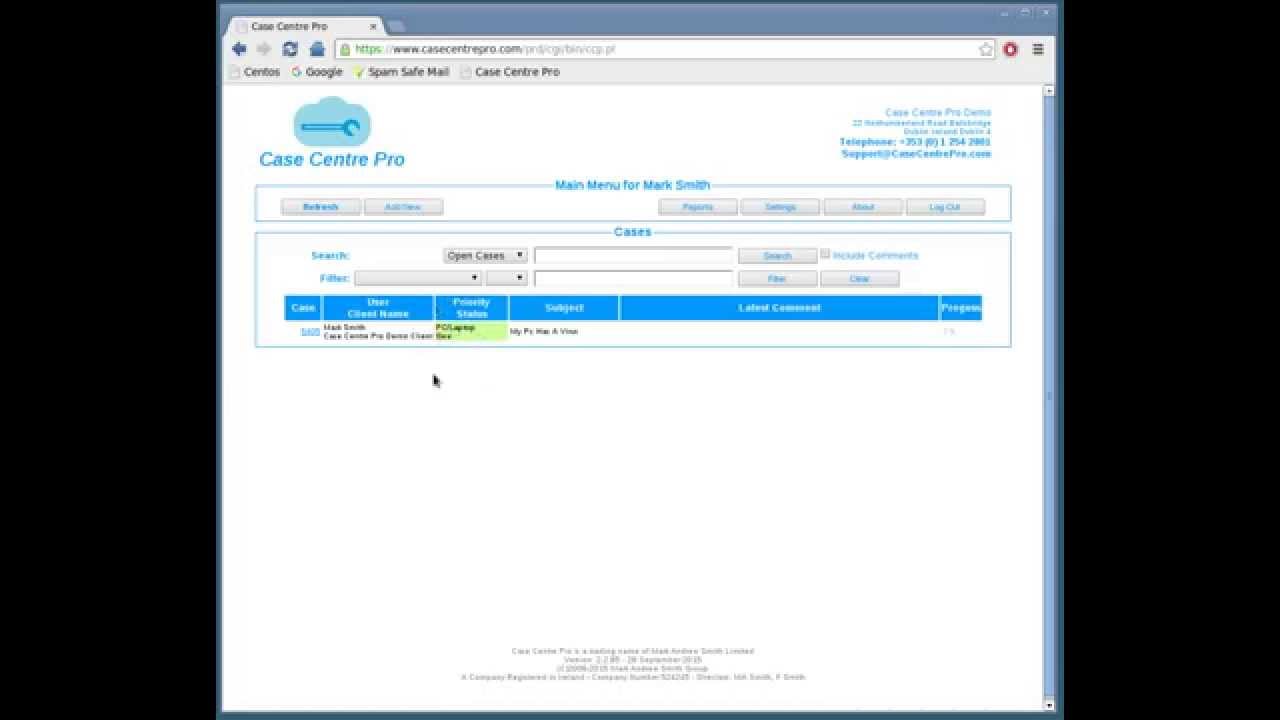The image size is (1280, 720).
Task: Go back with the browser back arrow
Action: coord(239,49)
